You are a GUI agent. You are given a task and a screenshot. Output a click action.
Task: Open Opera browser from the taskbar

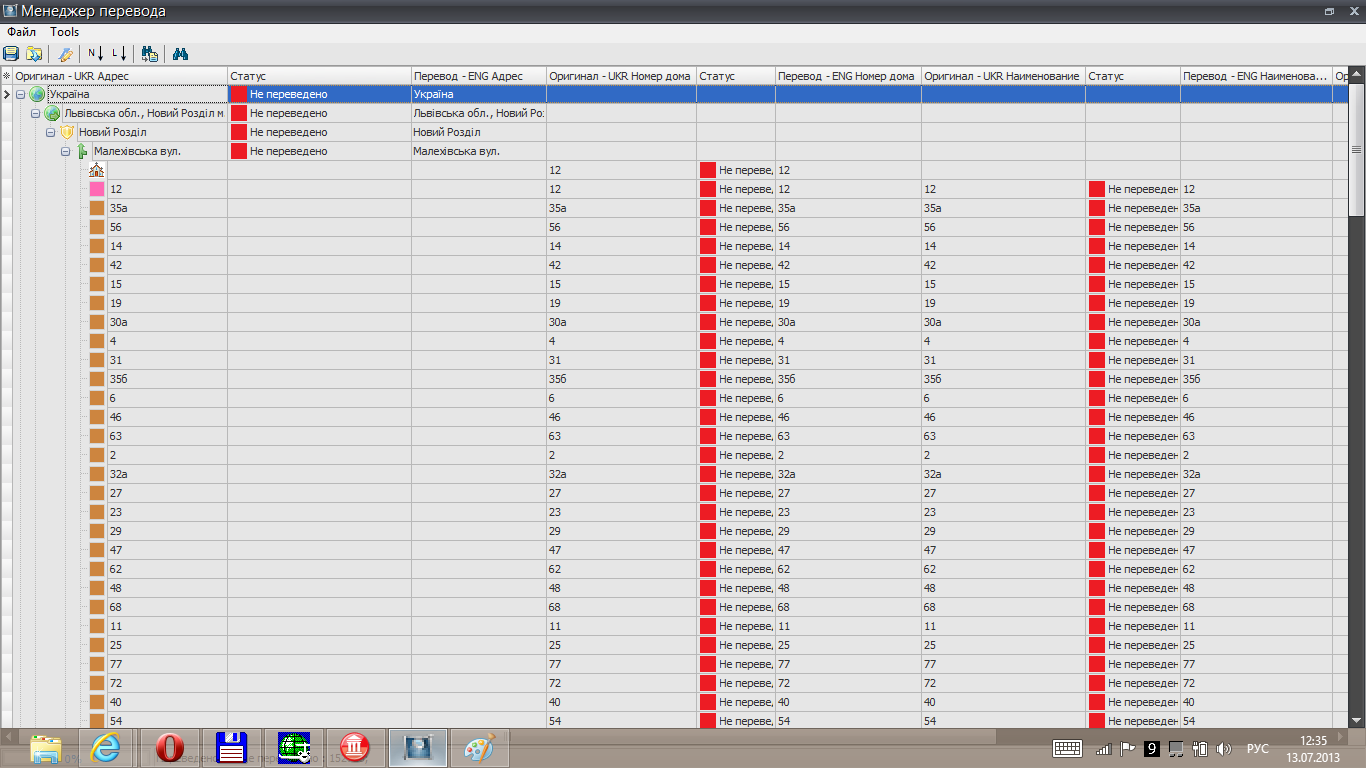coord(169,747)
